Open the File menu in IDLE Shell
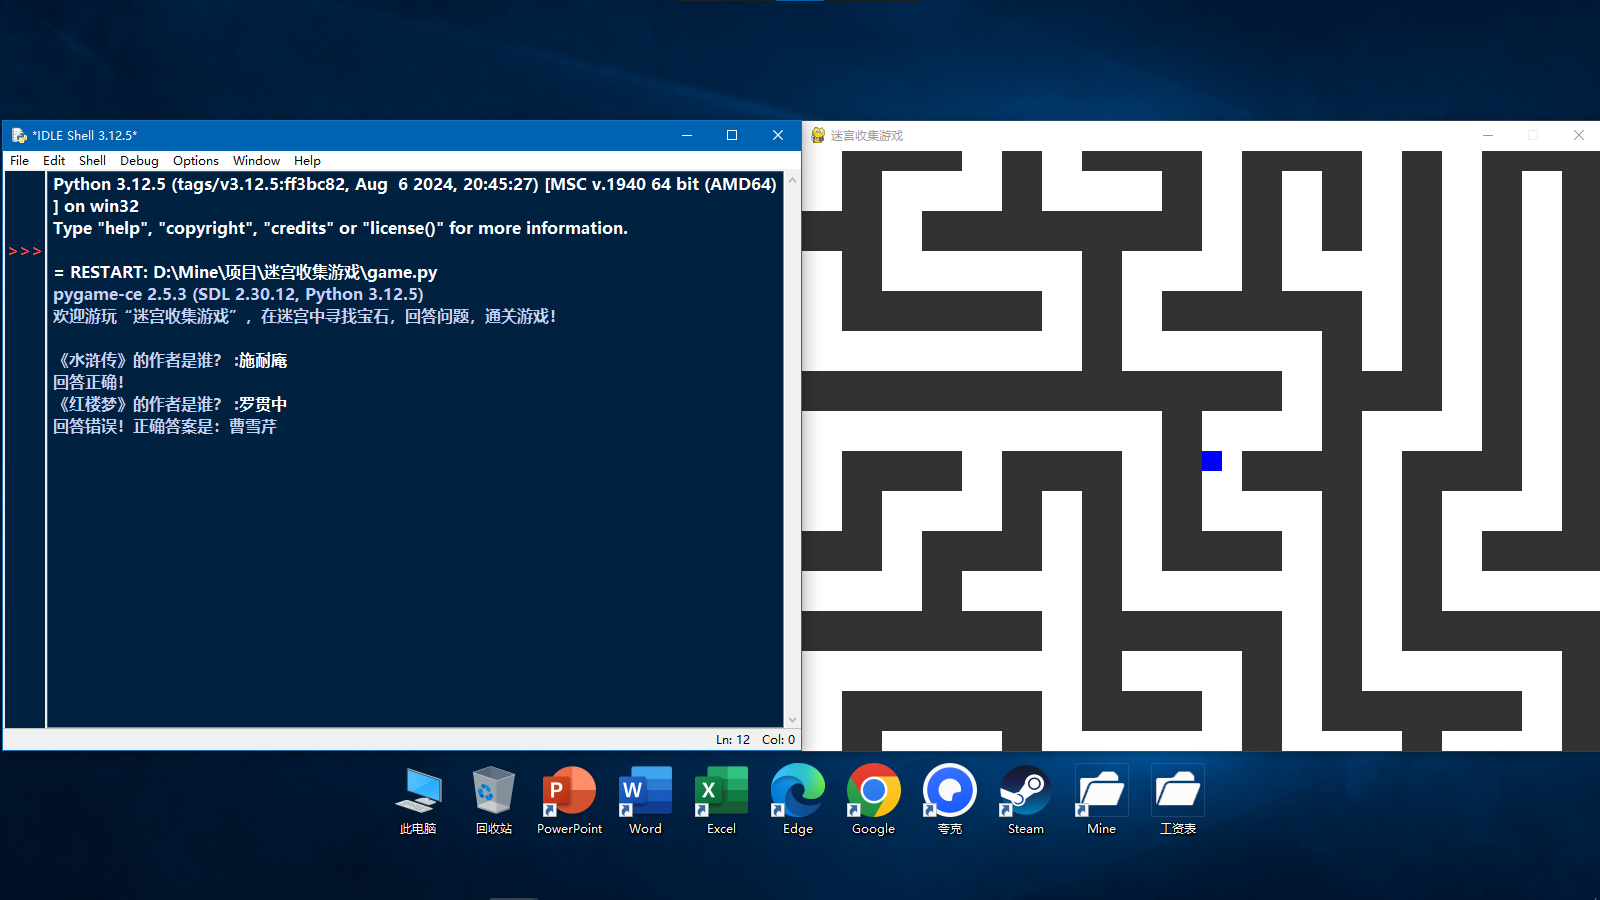 (19, 160)
